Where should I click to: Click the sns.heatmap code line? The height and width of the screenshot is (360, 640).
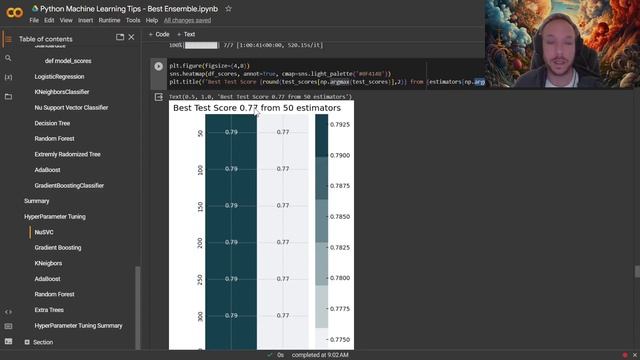pyautogui.click(x=280, y=74)
